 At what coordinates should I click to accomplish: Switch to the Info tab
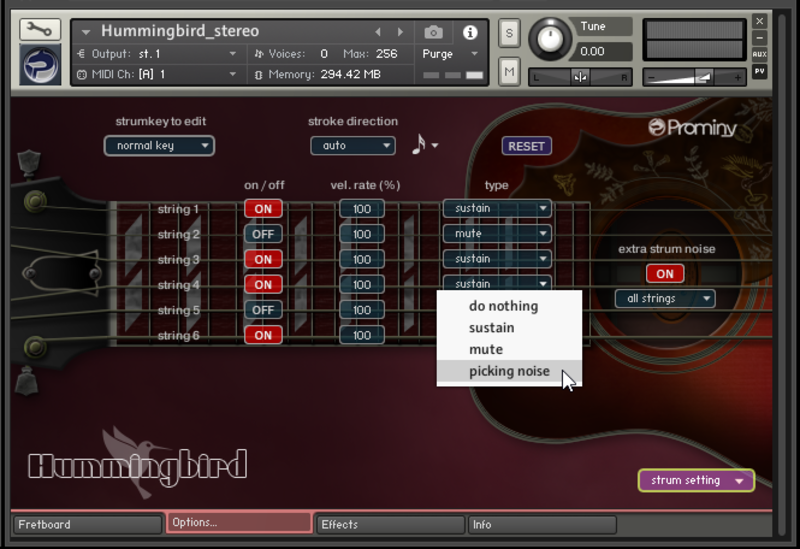[x=542, y=525]
